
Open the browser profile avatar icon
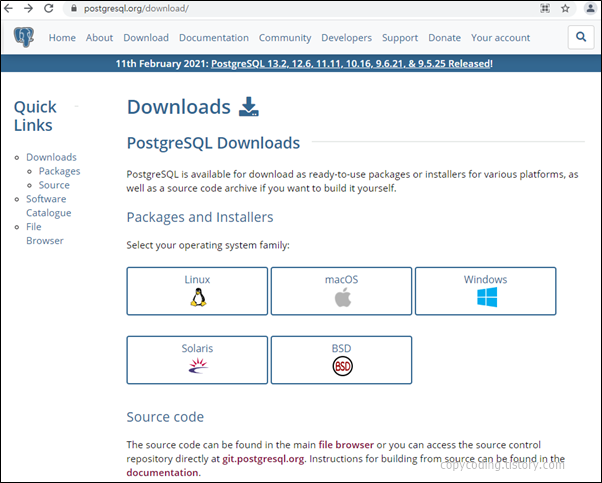[590, 8]
